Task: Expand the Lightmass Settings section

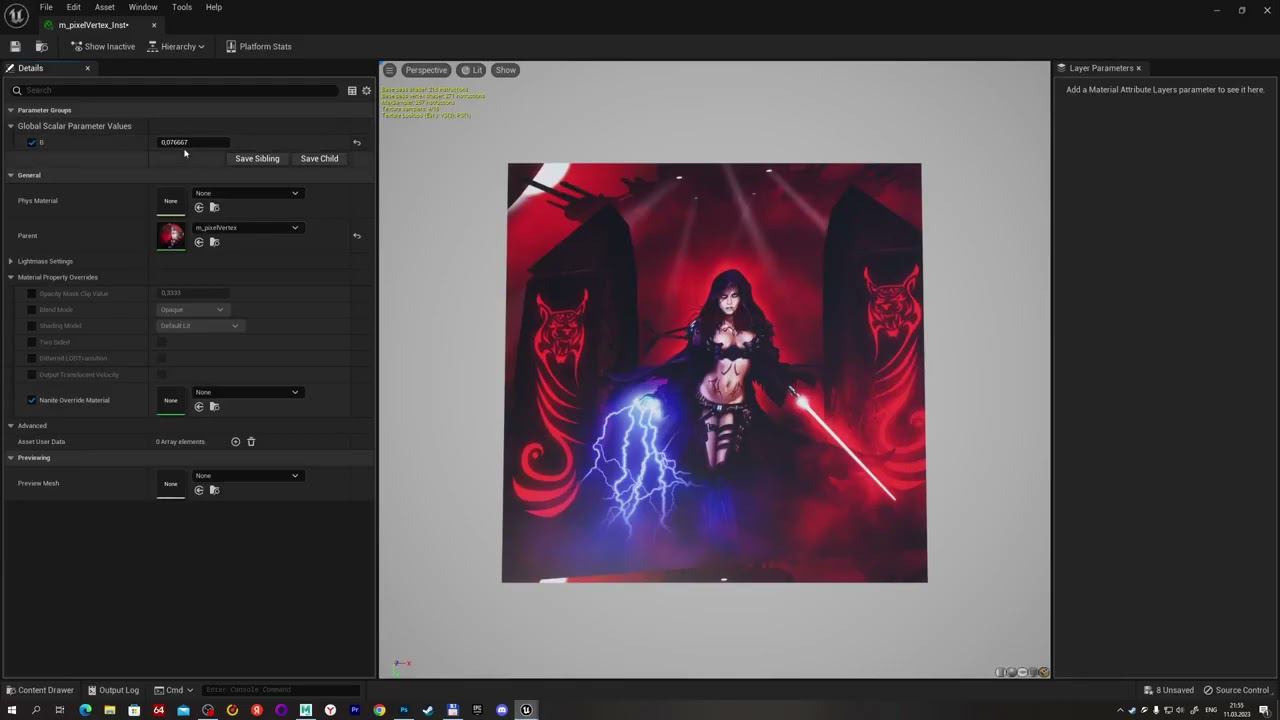Action: 11,261
